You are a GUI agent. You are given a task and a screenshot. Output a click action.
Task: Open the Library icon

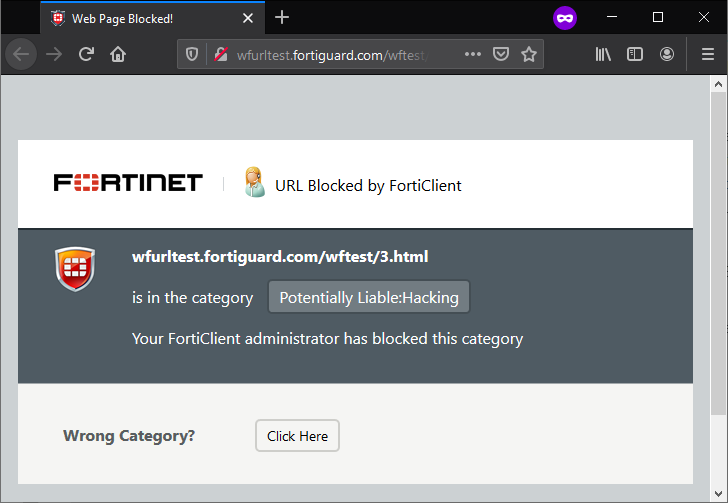click(x=603, y=54)
